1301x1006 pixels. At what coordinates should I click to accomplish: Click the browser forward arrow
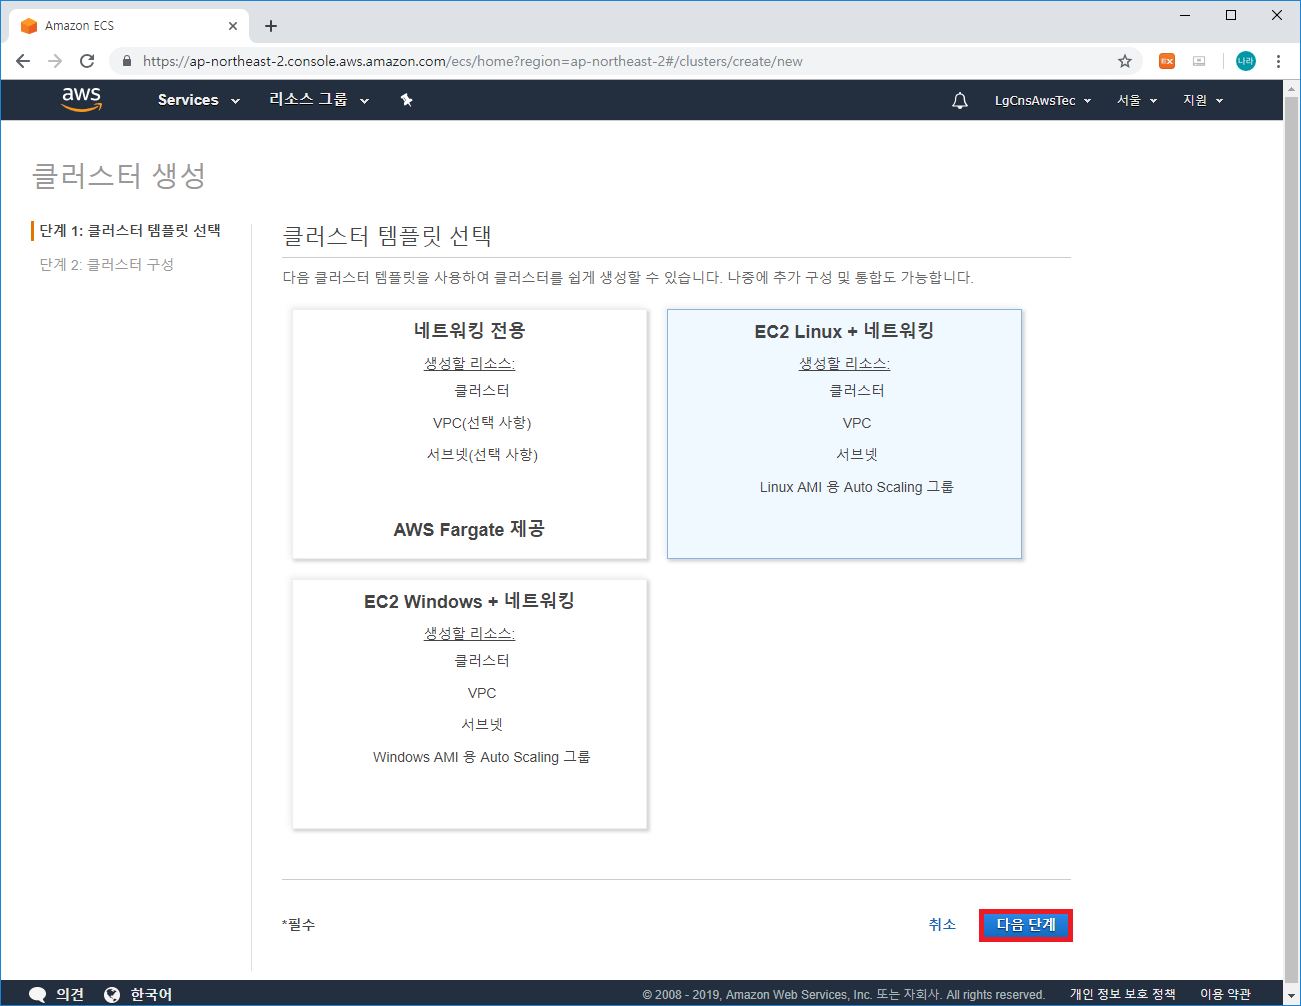point(55,61)
